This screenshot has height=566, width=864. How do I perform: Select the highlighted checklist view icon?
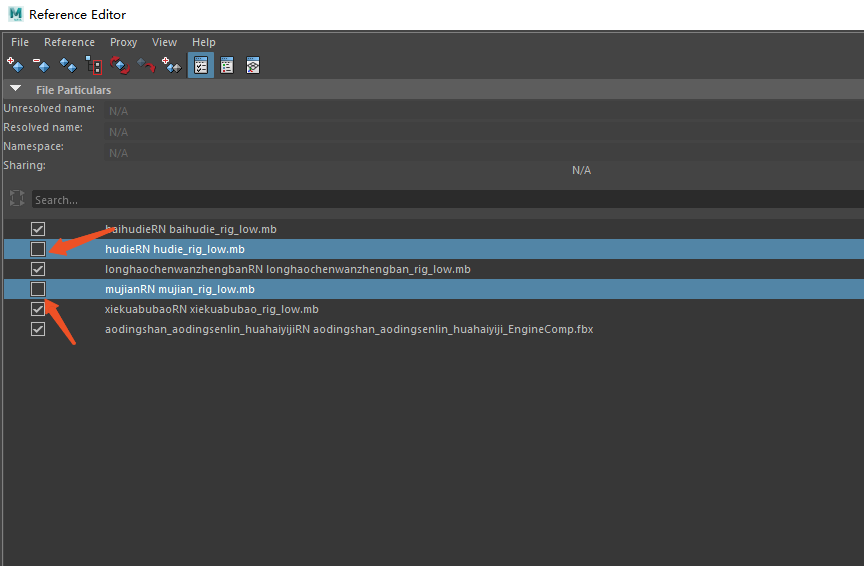pos(200,65)
